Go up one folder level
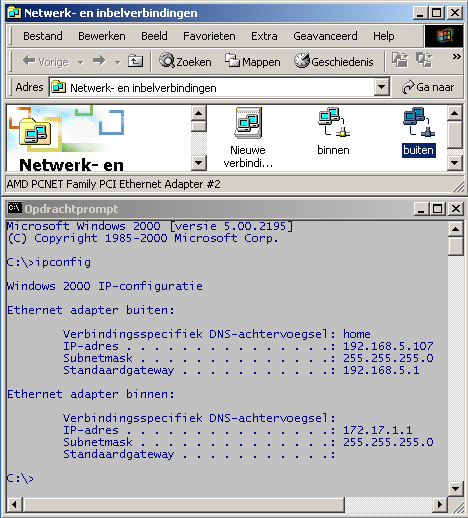 point(135,61)
